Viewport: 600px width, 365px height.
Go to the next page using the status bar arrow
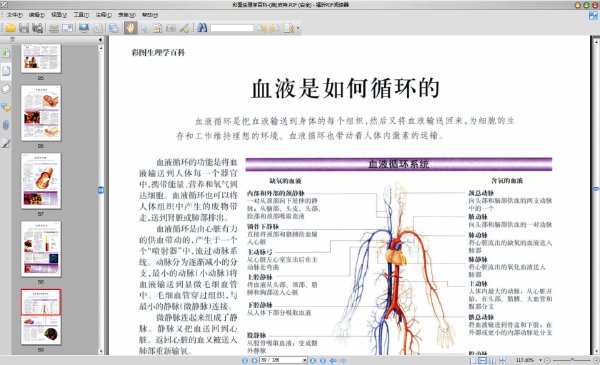pos(313,360)
